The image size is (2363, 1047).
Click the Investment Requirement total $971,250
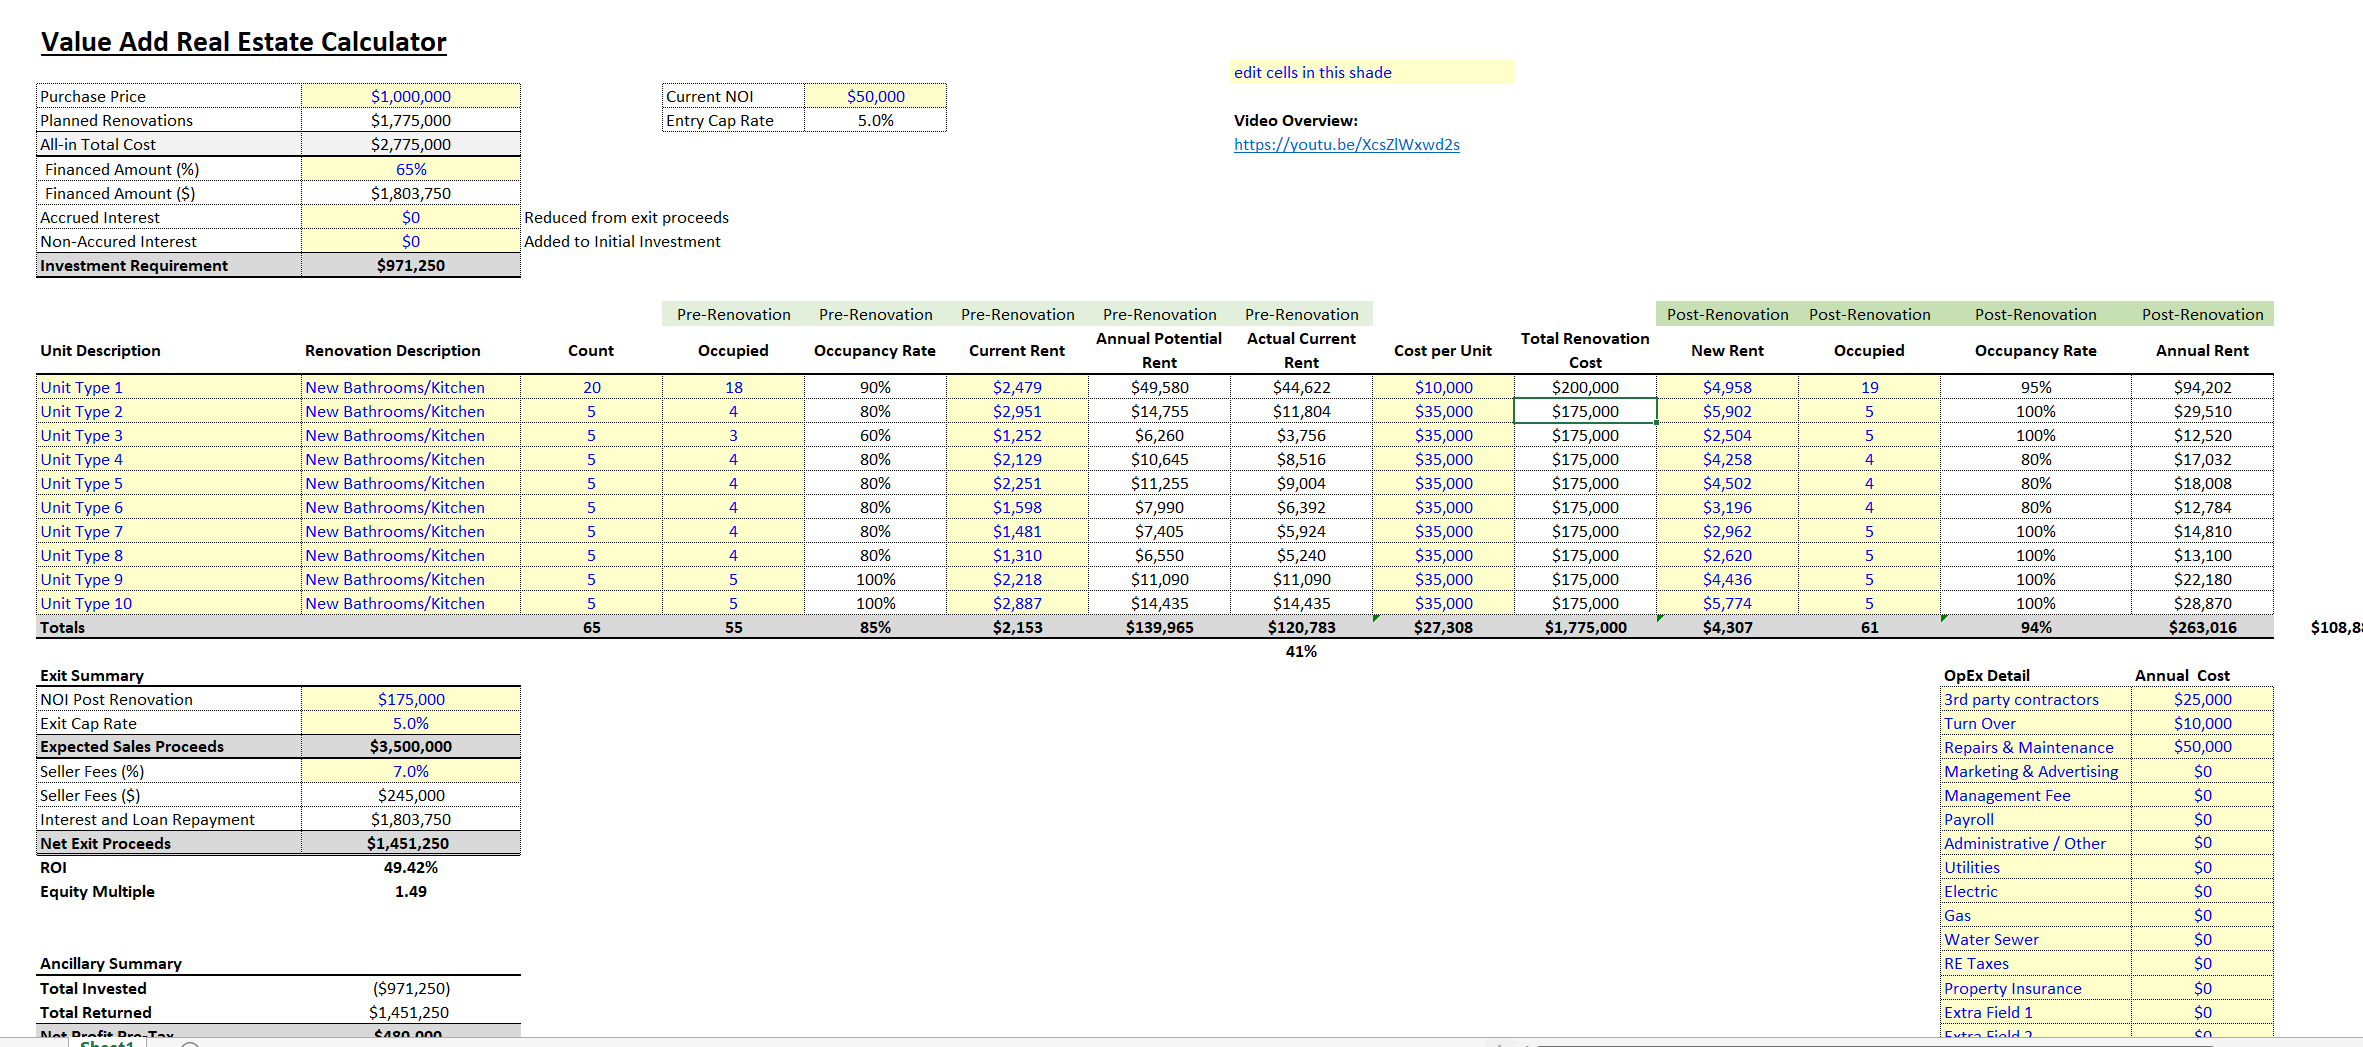411,265
